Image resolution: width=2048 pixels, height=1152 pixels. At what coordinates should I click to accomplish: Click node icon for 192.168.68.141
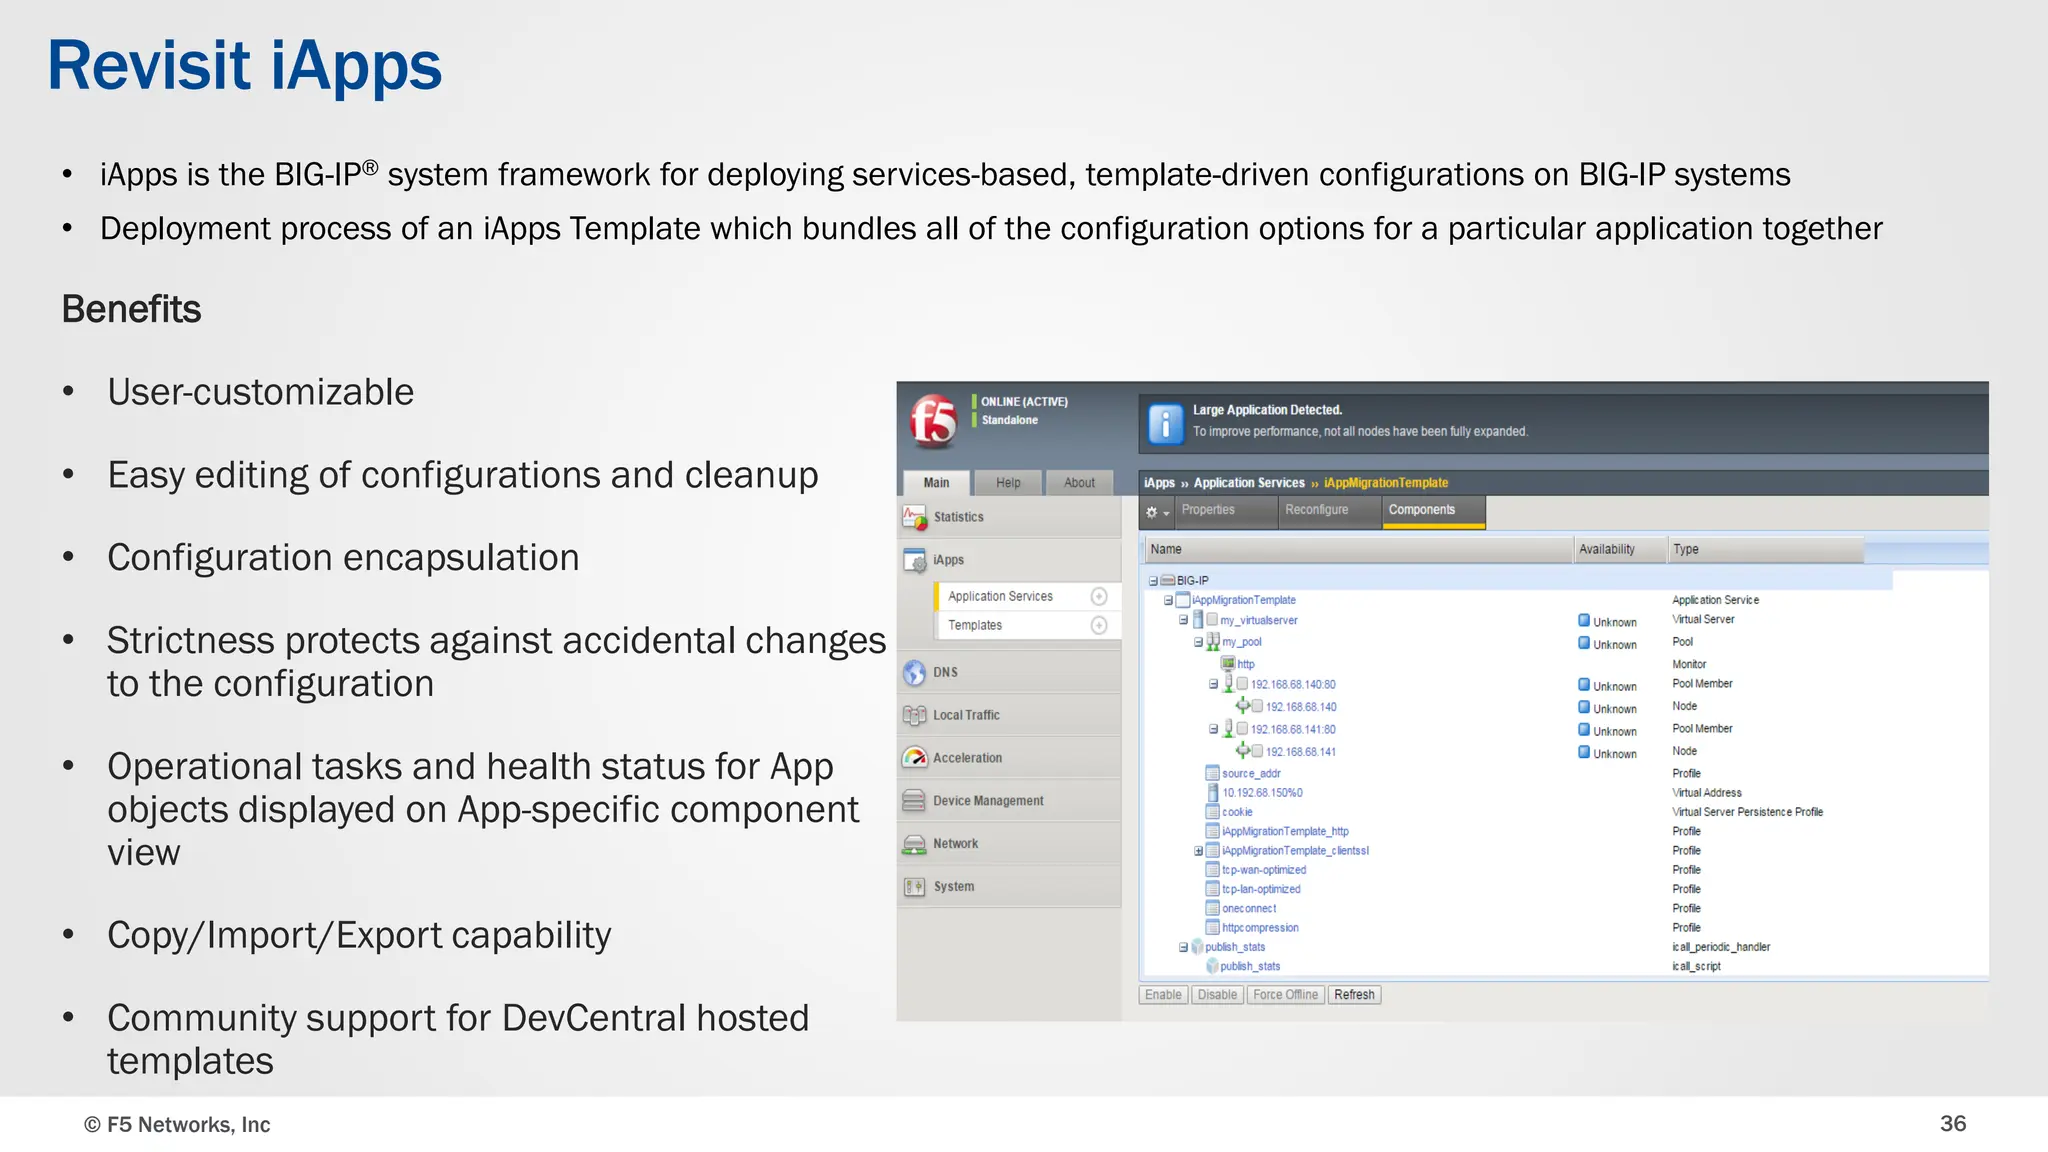tap(1243, 751)
